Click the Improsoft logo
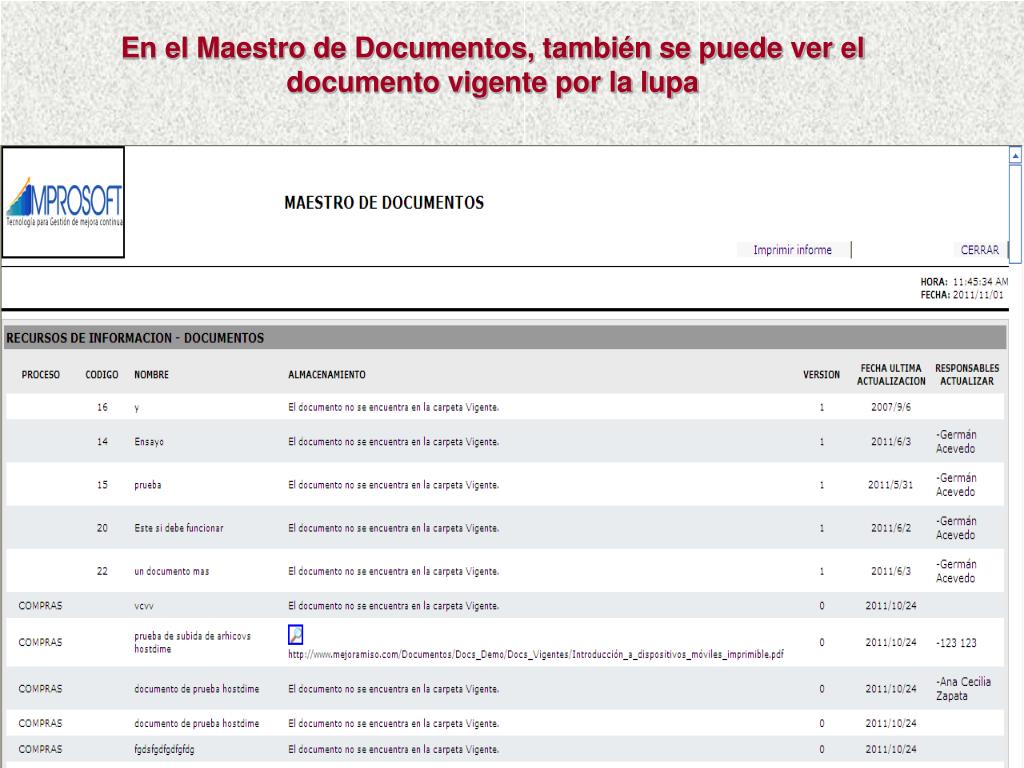This screenshot has width=1024, height=768. point(63,202)
